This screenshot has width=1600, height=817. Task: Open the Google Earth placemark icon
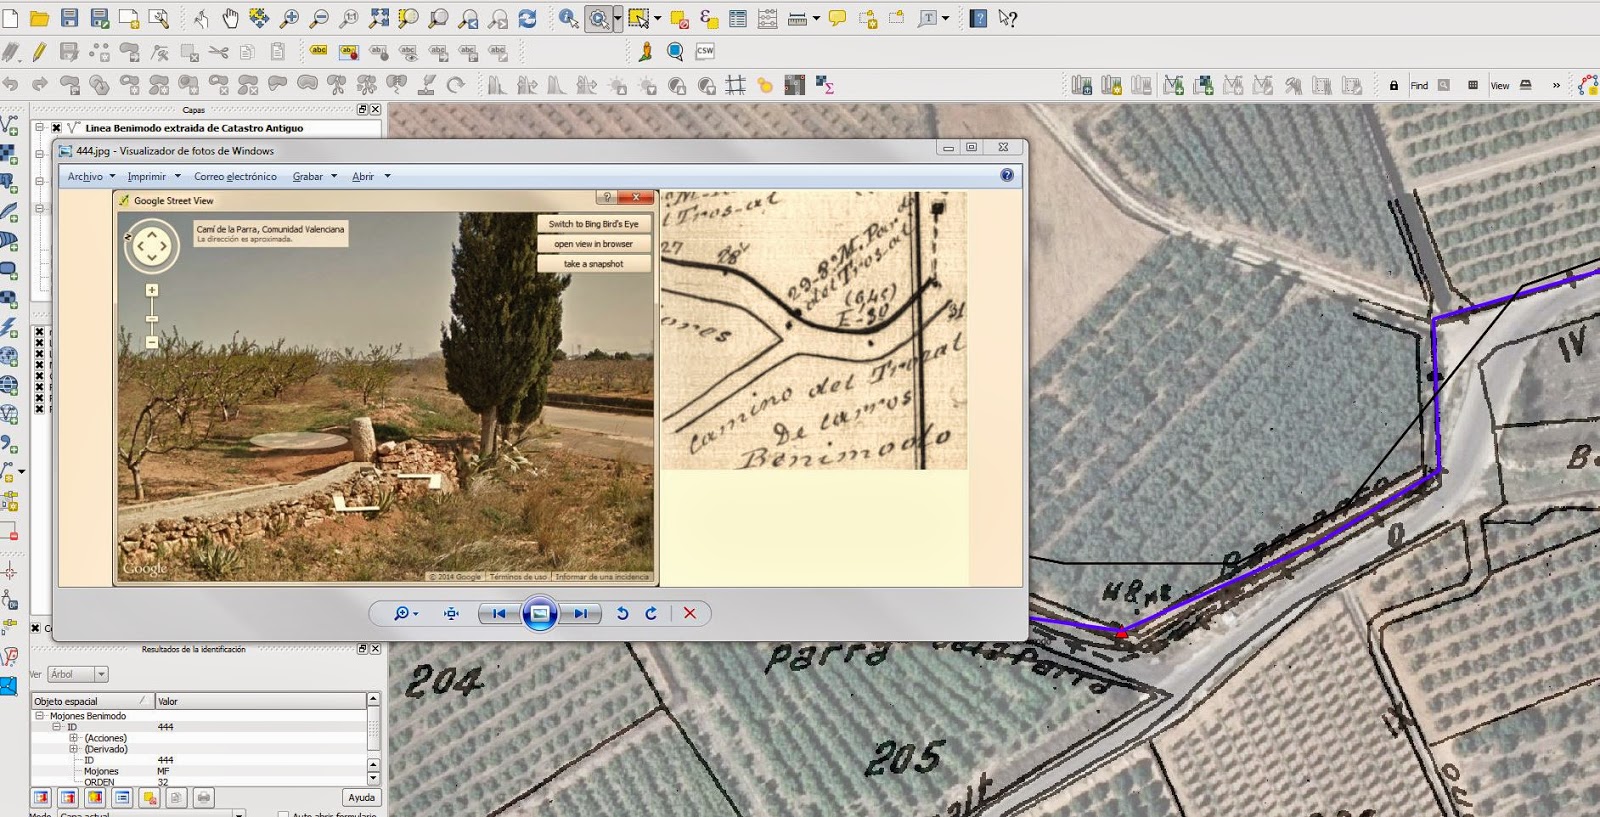645,51
